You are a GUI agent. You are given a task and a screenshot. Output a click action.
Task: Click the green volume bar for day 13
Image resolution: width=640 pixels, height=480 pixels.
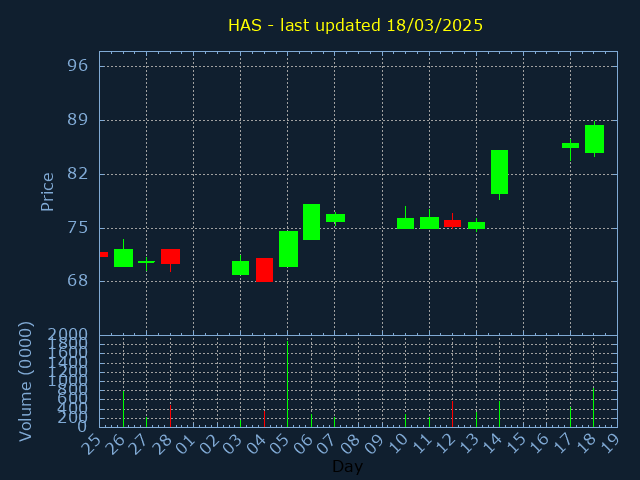[476, 419]
